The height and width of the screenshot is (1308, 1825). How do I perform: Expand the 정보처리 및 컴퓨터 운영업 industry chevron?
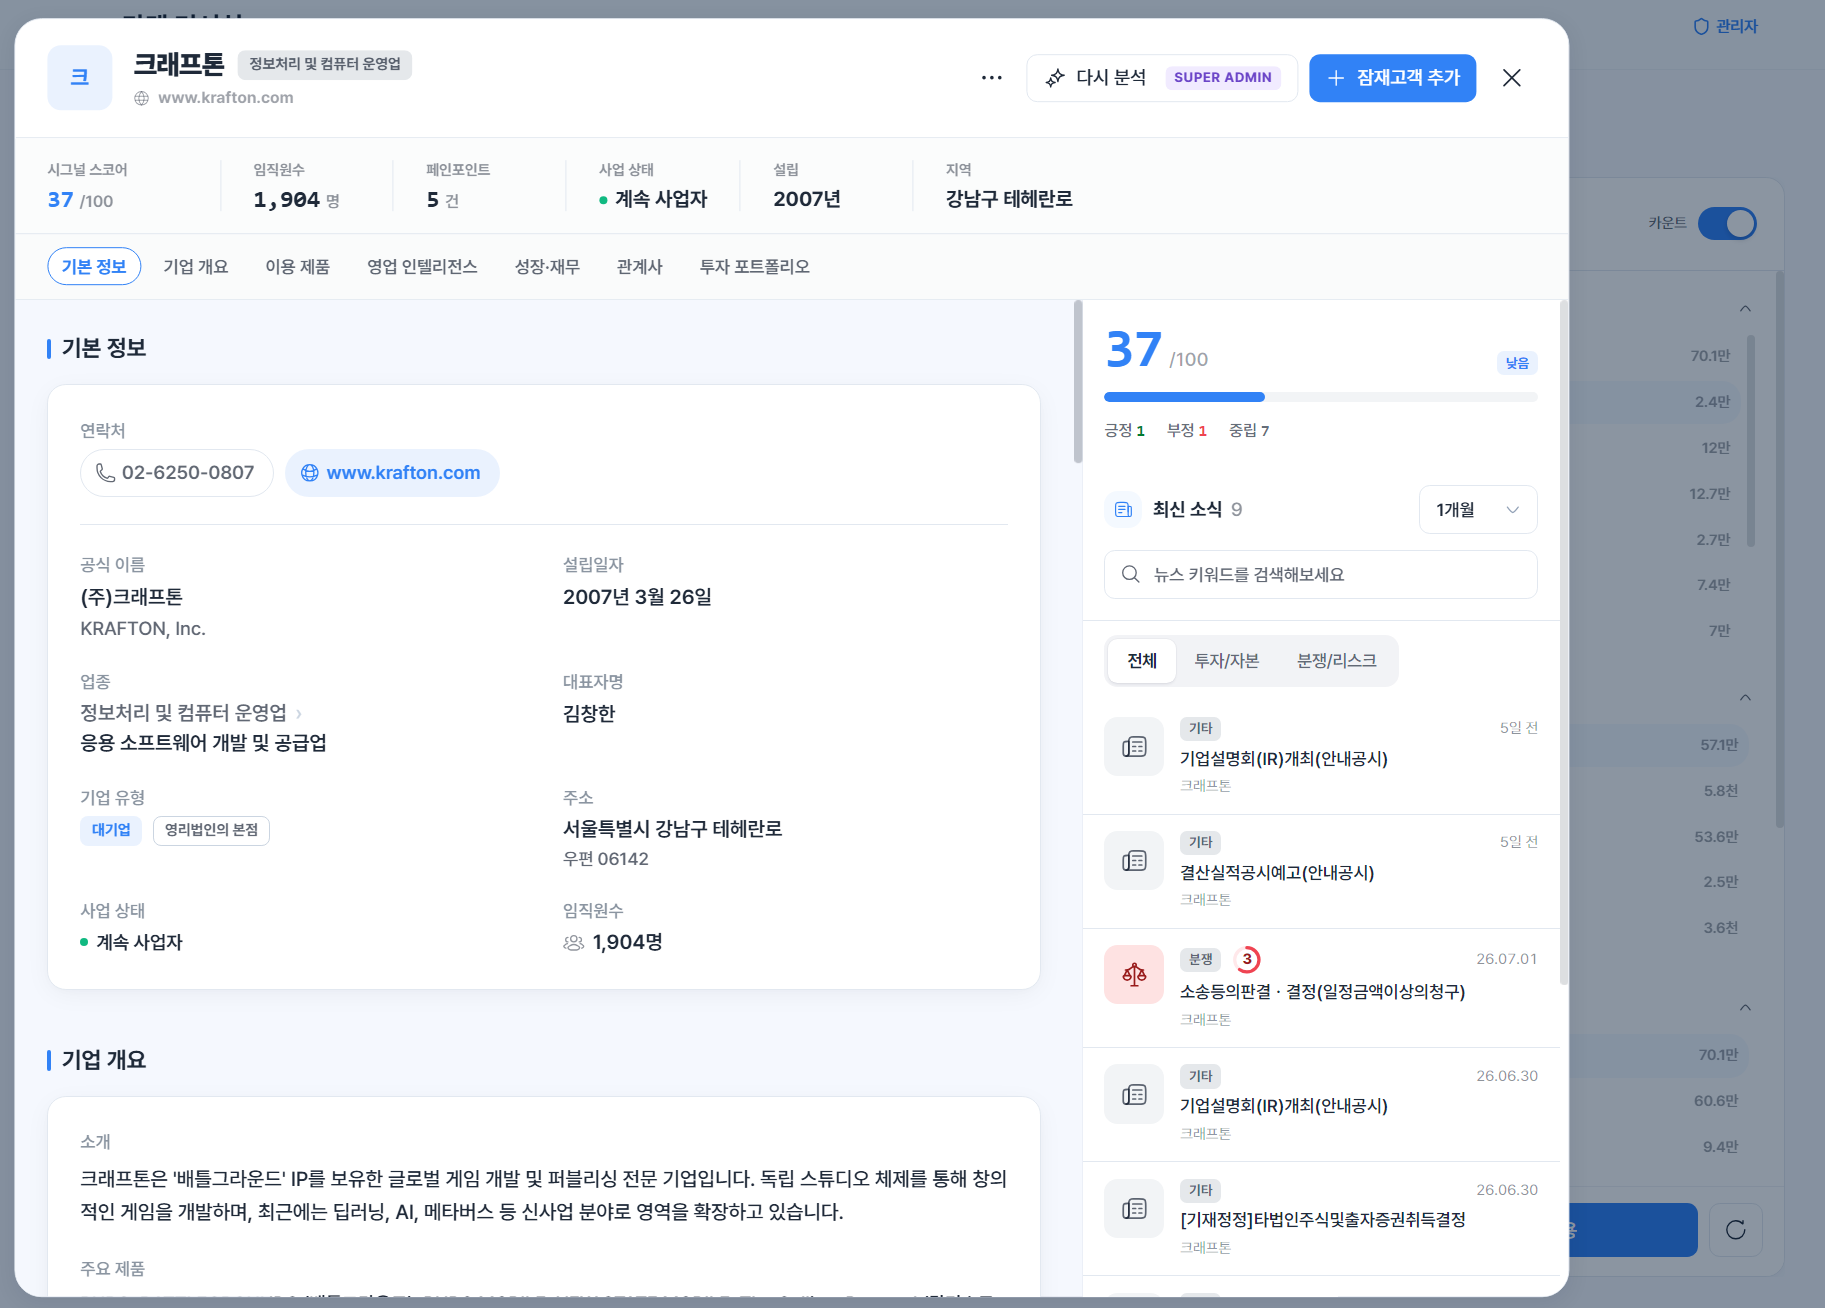coord(299,714)
